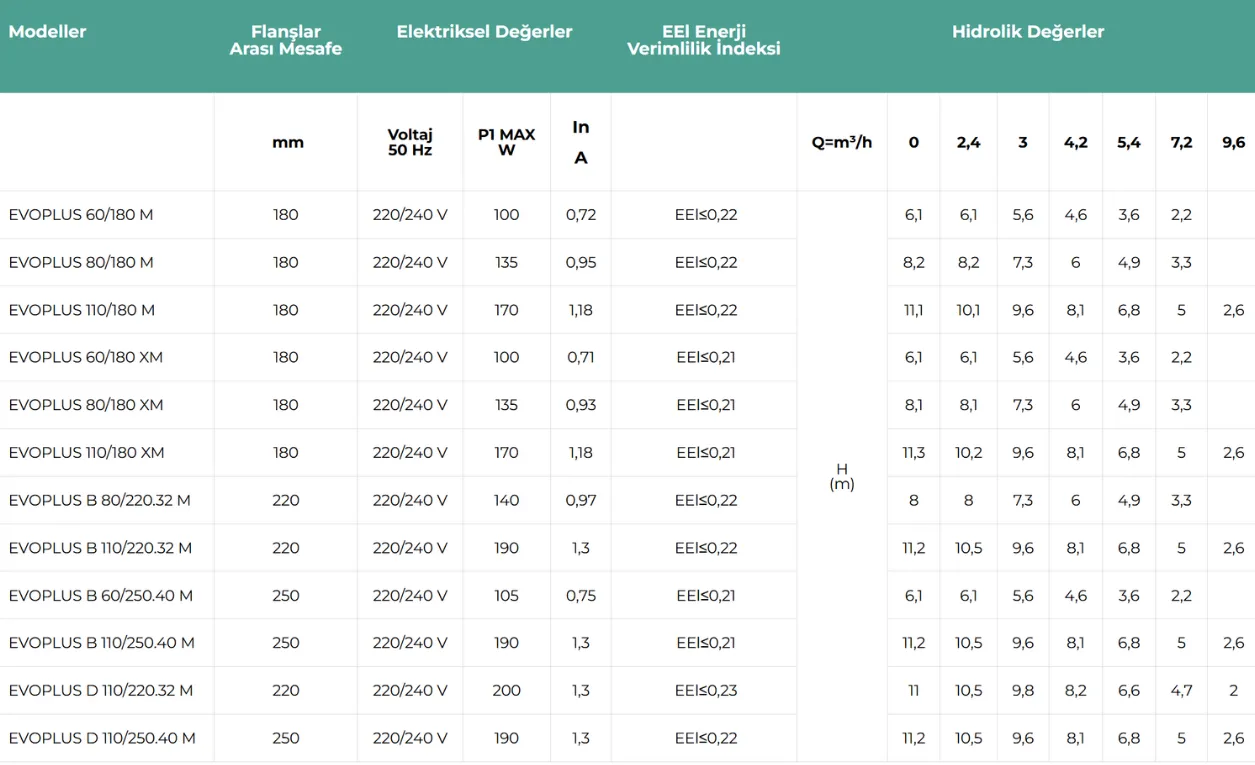
Task: Click the Modeller column header
Action: (x=47, y=32)
